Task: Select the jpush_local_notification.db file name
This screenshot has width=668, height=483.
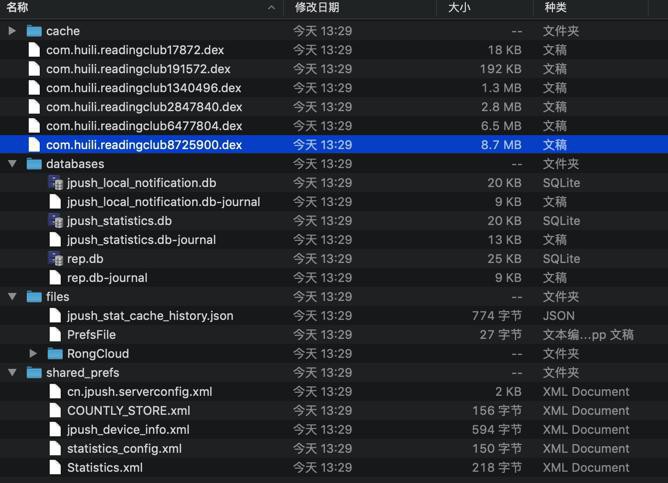Action: tap(141, 183)
